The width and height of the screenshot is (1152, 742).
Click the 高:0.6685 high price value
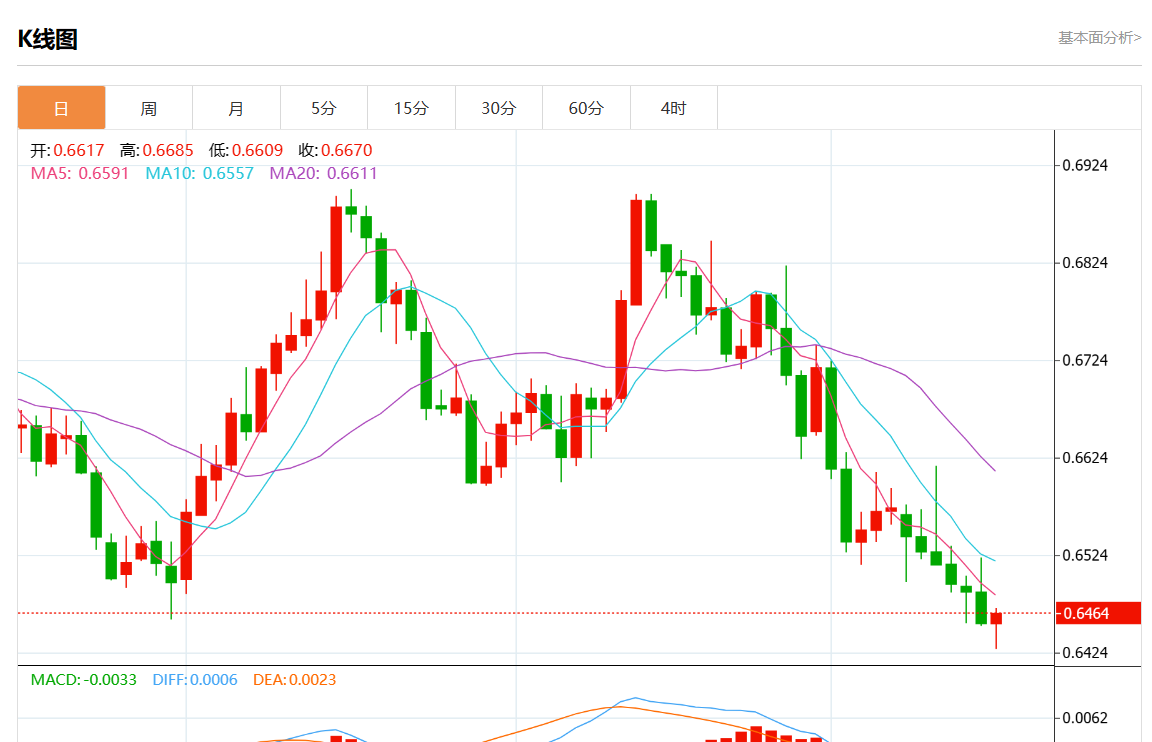pyautogui.click(x=156, y=151)
